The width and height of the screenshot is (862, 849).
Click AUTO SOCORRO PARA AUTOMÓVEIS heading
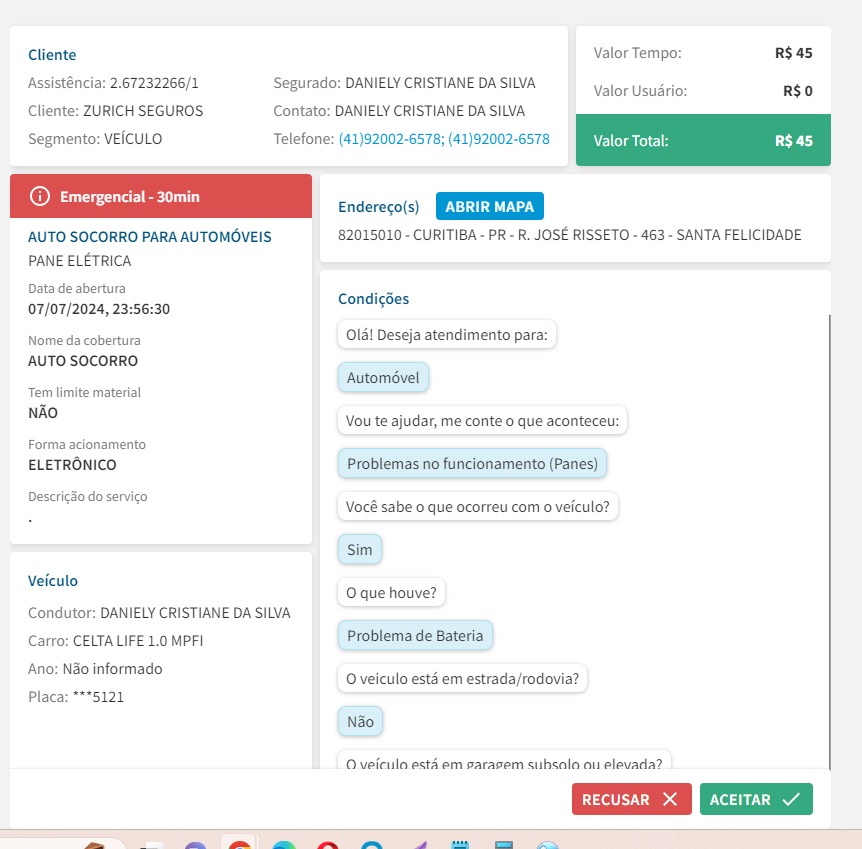coord(150,236)
